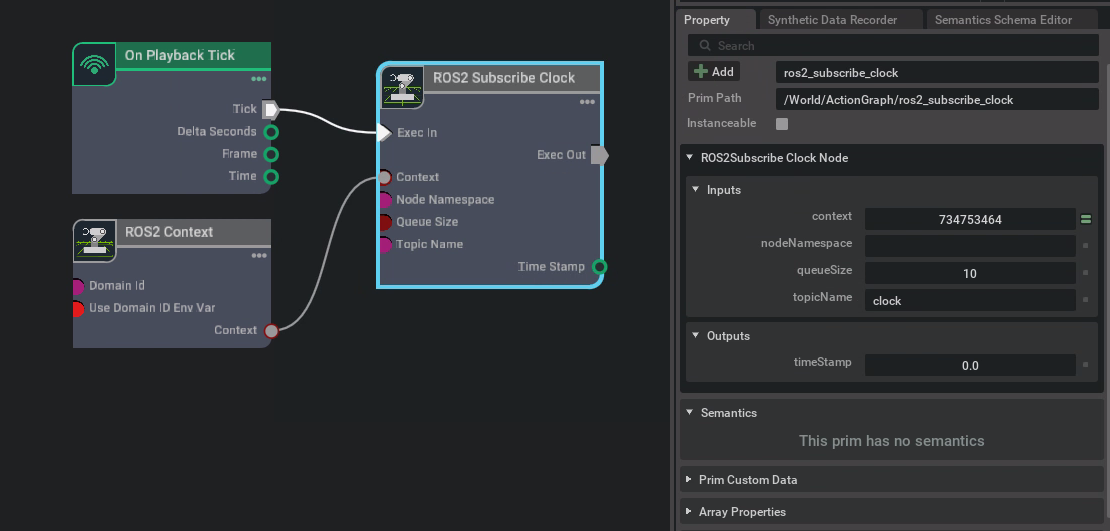Click the Time Stamp output port
Image resolution: width=1110 pixels, height=531 pixels.
tap(600, 267)
